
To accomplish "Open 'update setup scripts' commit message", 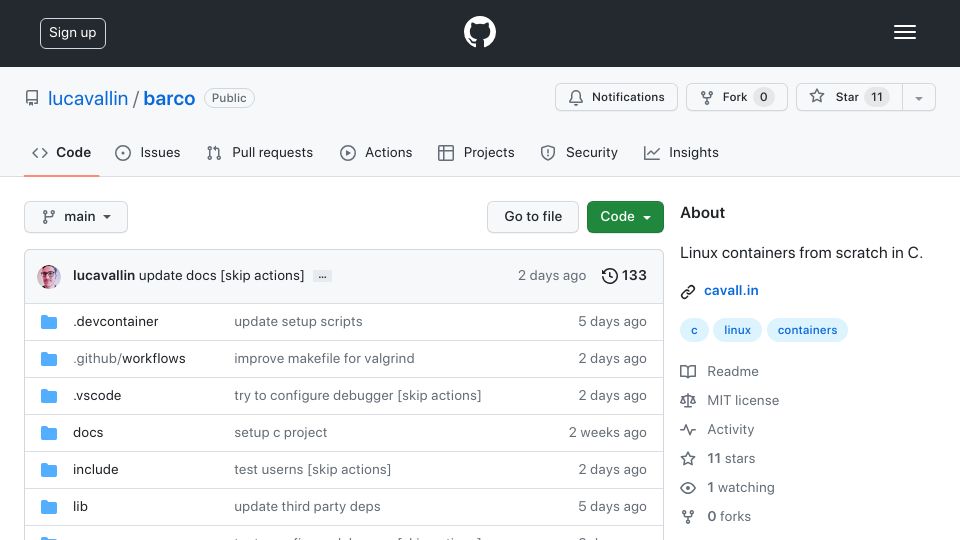I will point(298,321).
